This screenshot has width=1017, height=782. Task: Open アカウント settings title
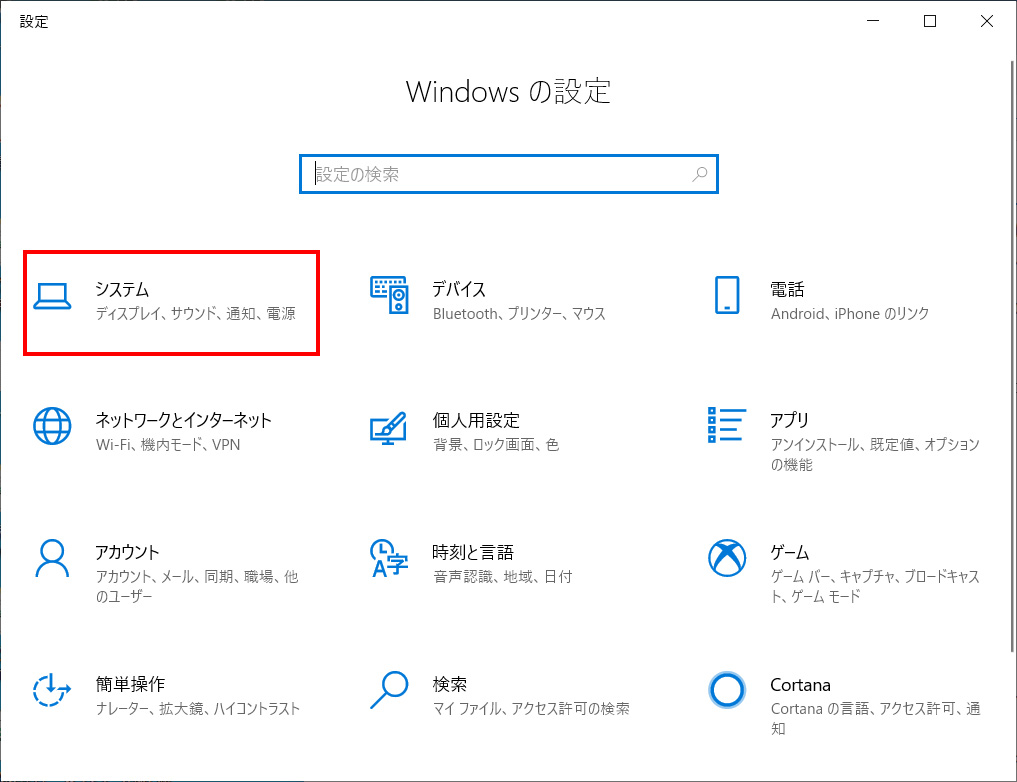click(x=127, y=552)
